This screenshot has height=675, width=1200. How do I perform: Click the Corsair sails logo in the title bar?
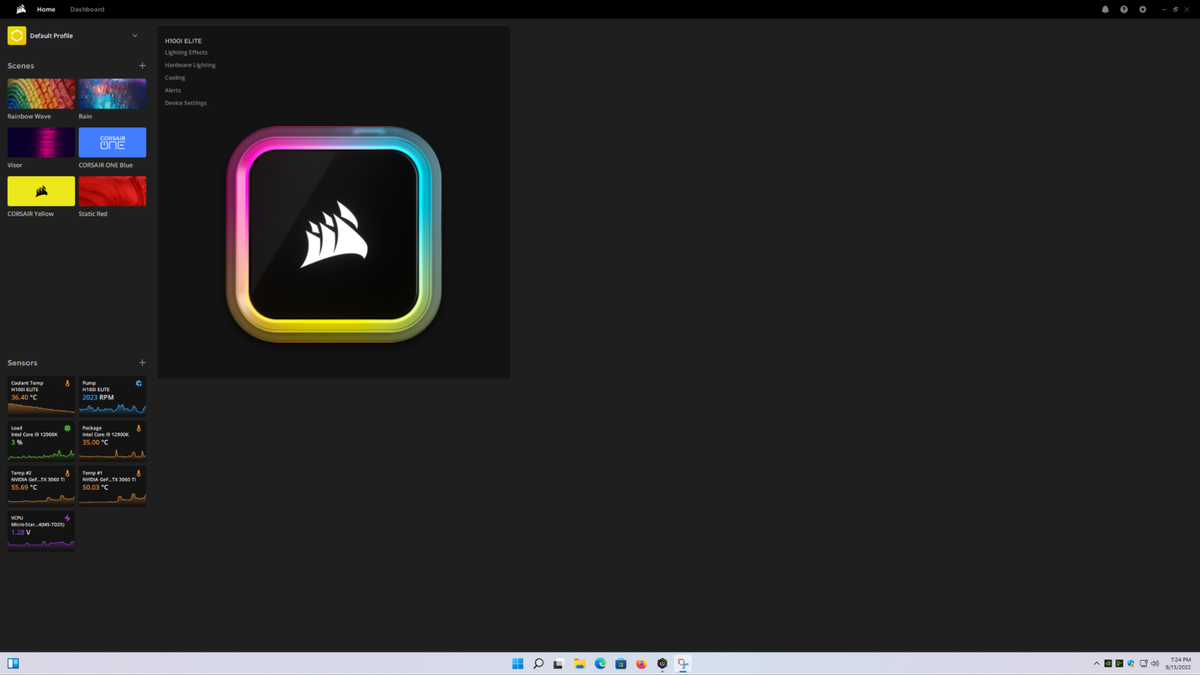point(21,9)
